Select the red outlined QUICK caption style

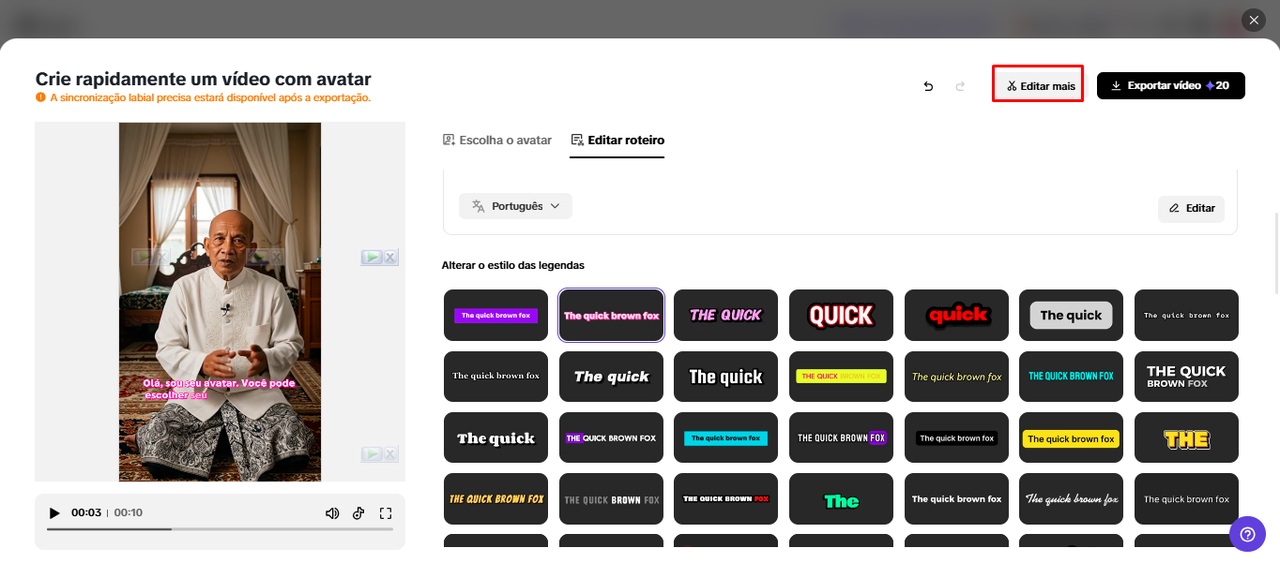pos(841,315)
